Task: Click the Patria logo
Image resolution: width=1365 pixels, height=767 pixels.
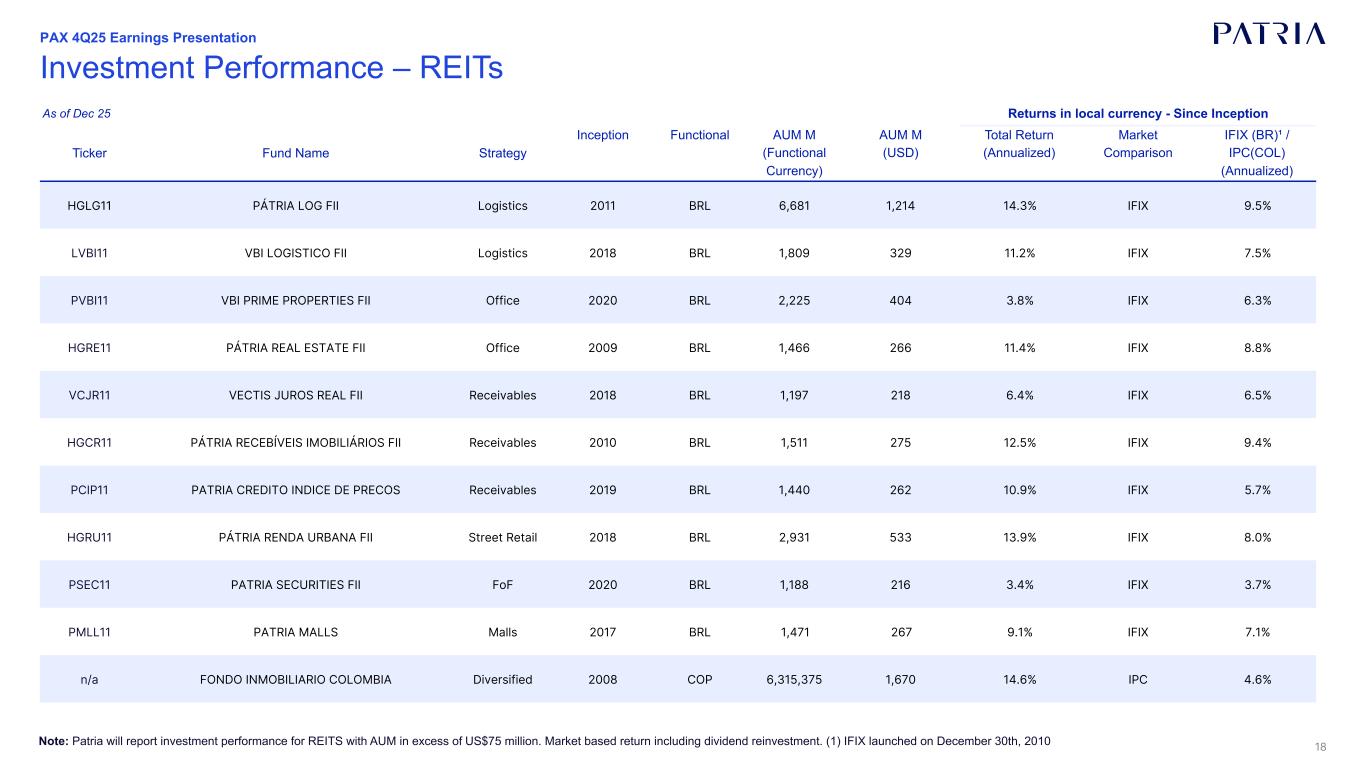Action: pyautogui.click(x=1269, y=34)
